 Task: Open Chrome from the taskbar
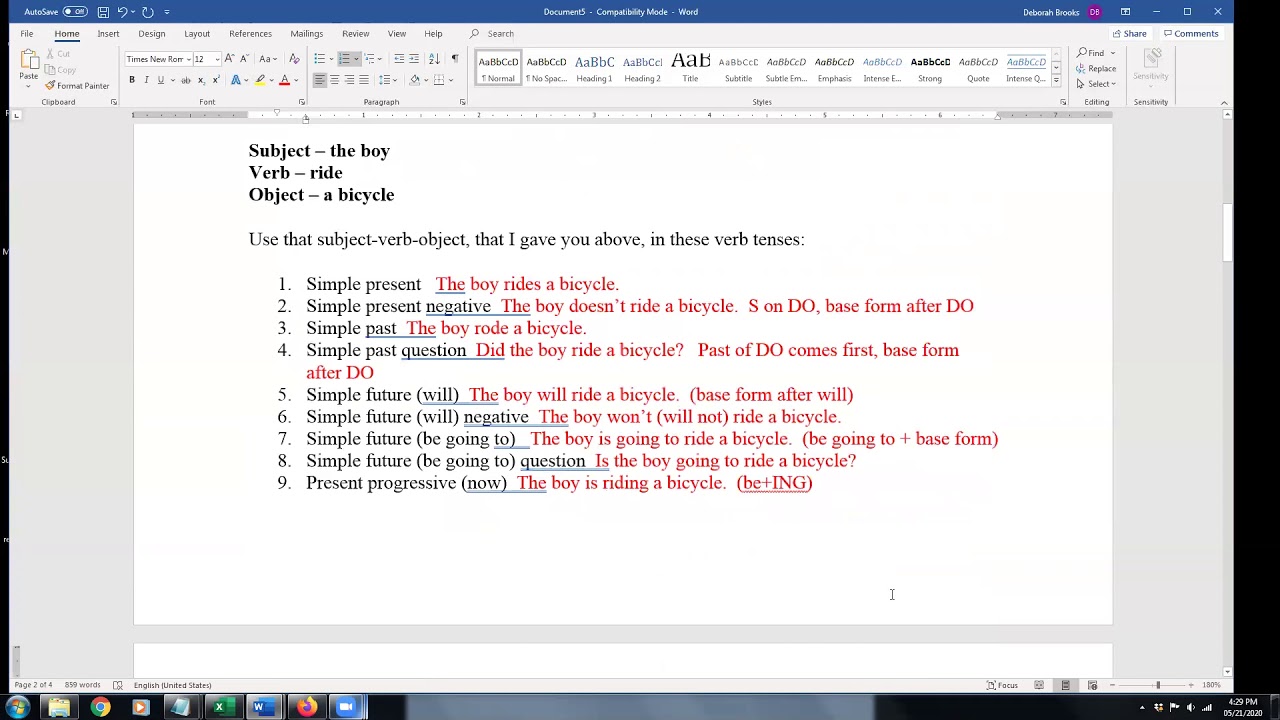pos(100,708)
